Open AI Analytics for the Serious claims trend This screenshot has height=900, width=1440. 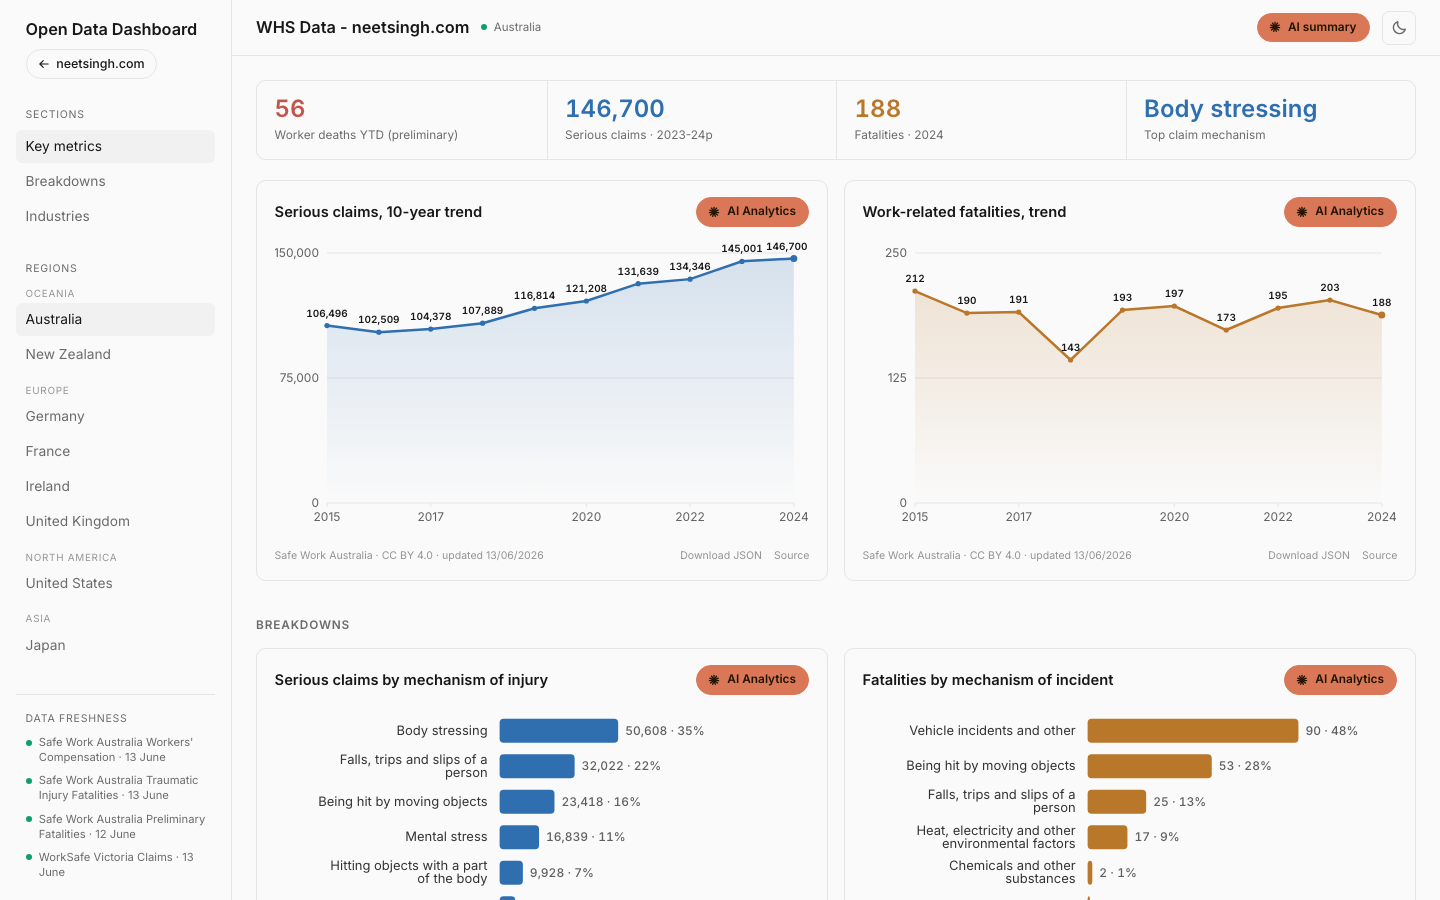click(752, 212)
